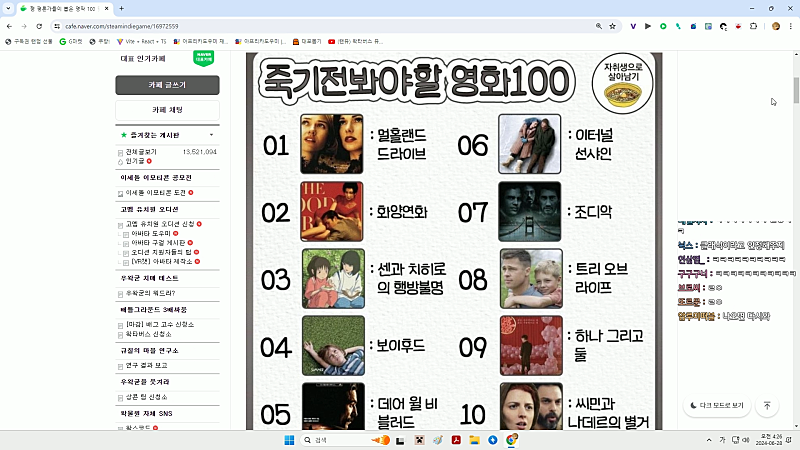800x450 pixels.
Task: Go back to the previous page
Action: (x=9, y=26)
